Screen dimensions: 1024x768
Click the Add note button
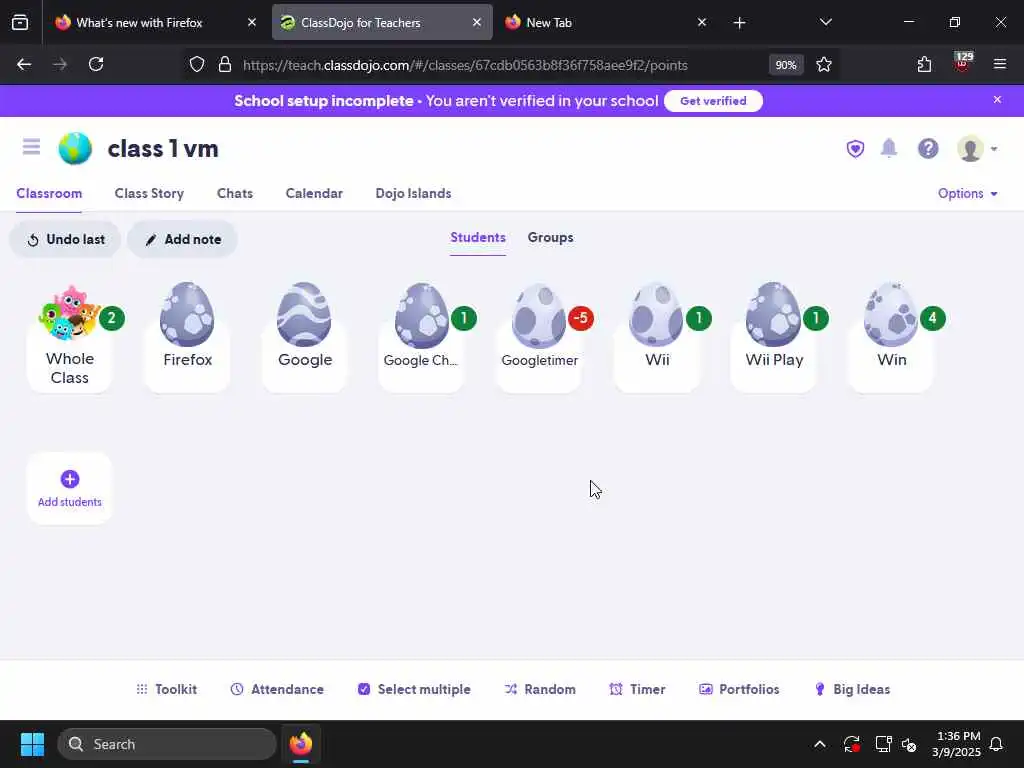click(x=182, y=240)
